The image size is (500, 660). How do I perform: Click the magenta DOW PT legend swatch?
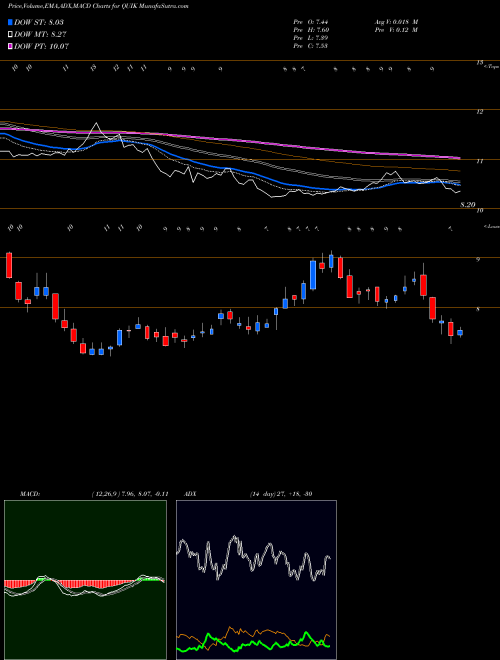10,46
